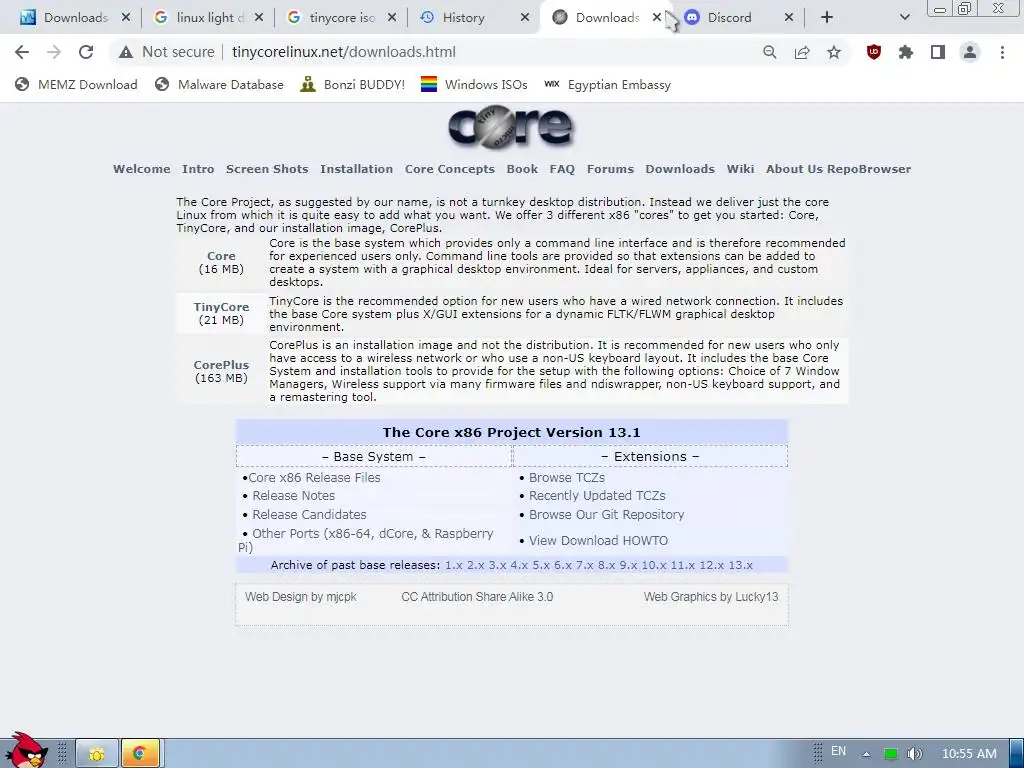Close the tinycore iso tab
1024x768 pixels.
pyautogui.click(x=392, y=18)
